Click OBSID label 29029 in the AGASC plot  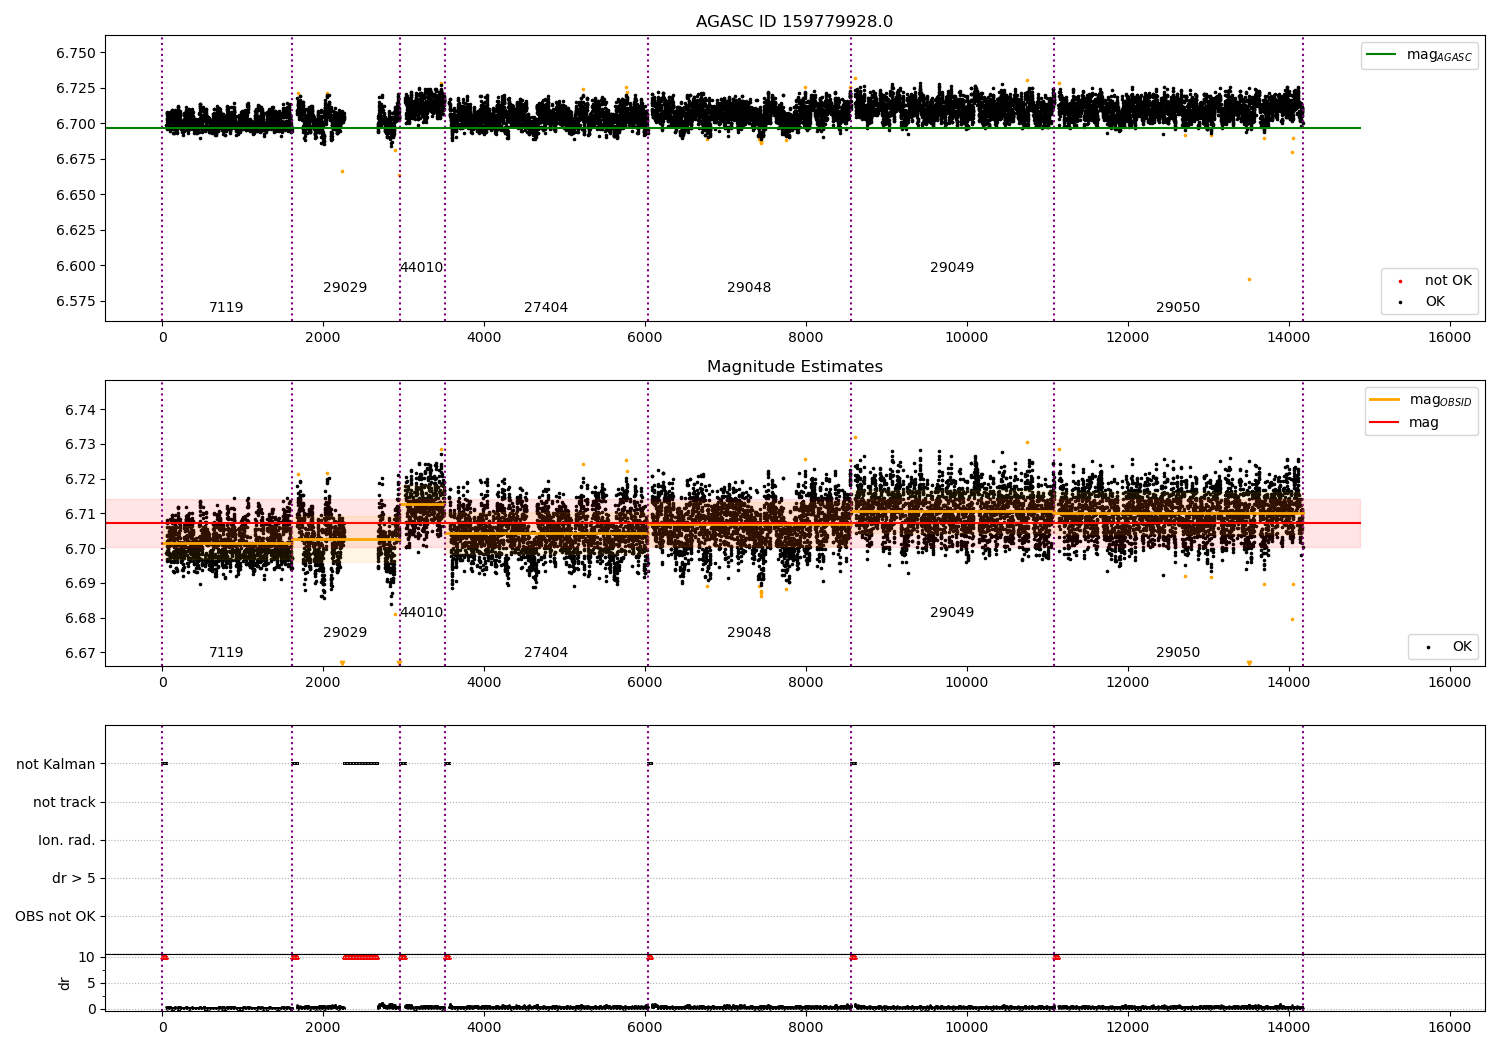pos(345,288)
